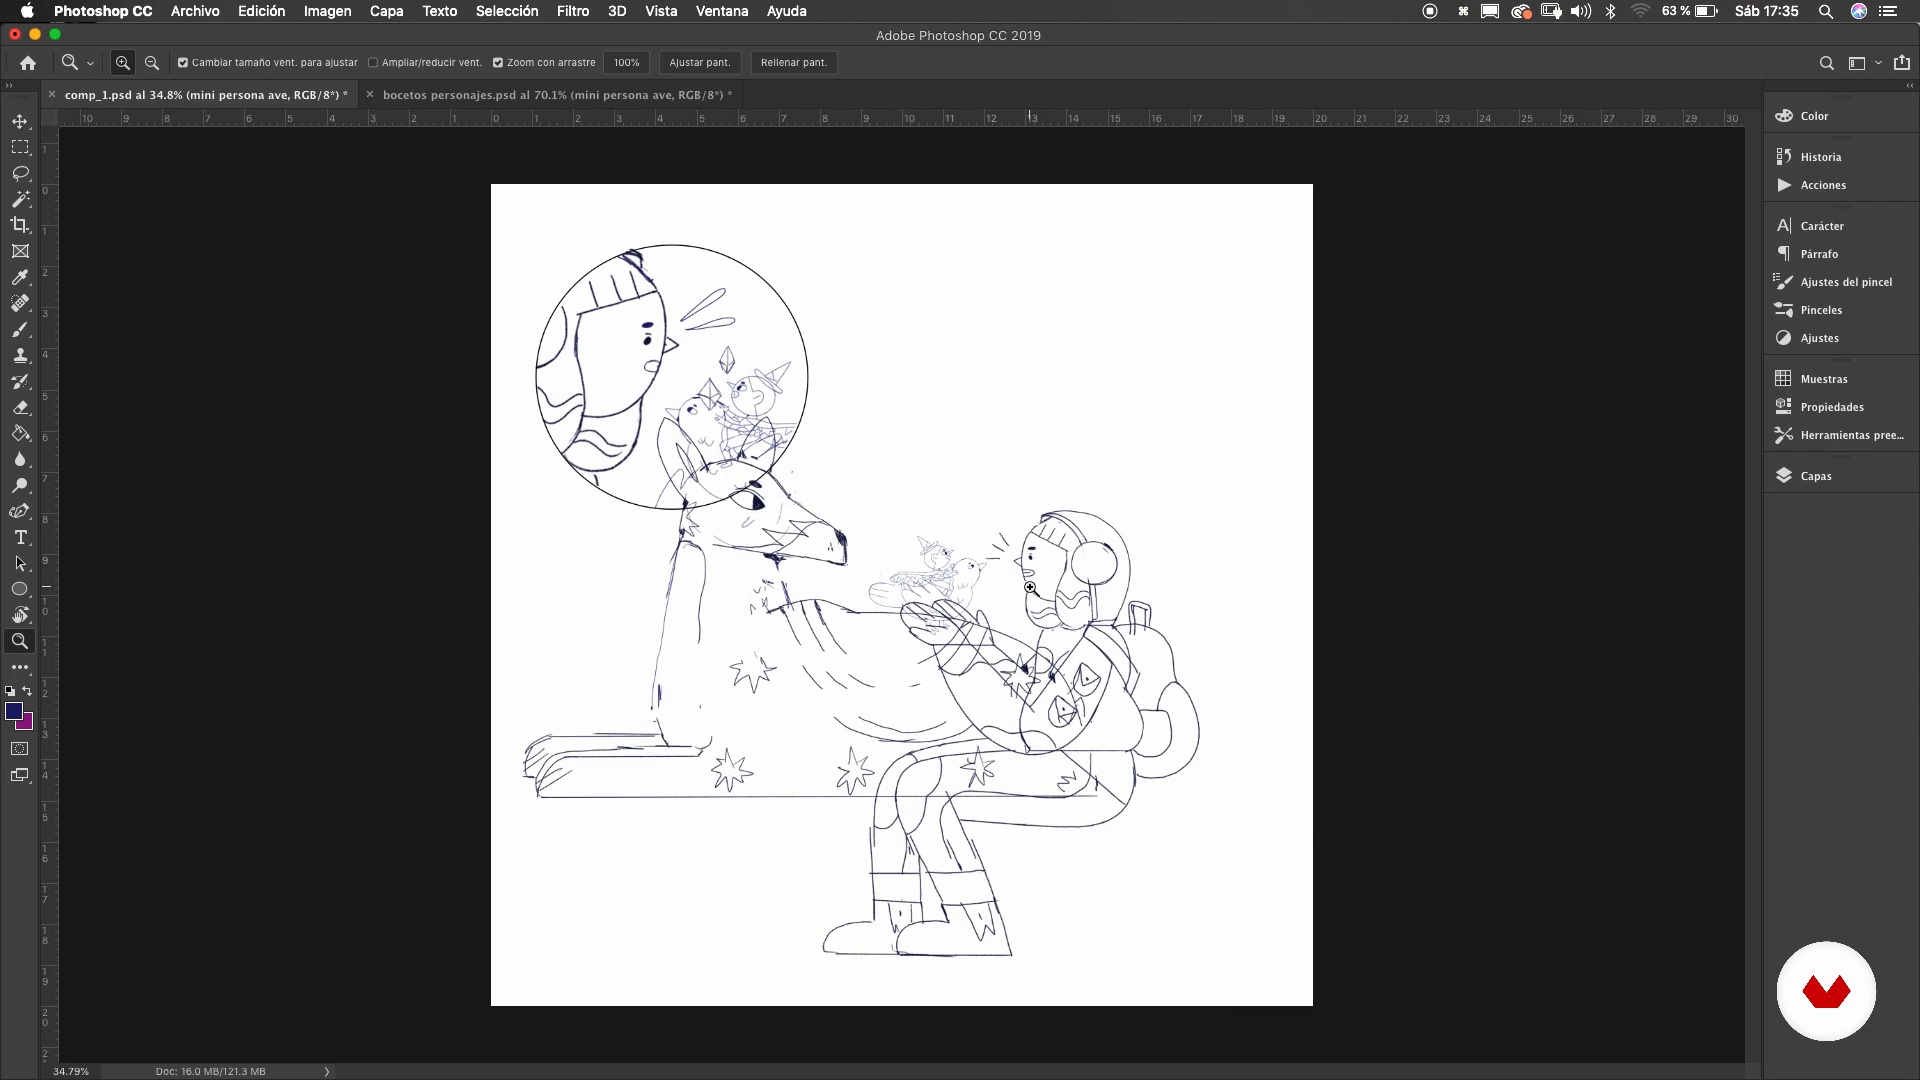Open the Edición menu
The image size is (1920, 1080).
261,11
